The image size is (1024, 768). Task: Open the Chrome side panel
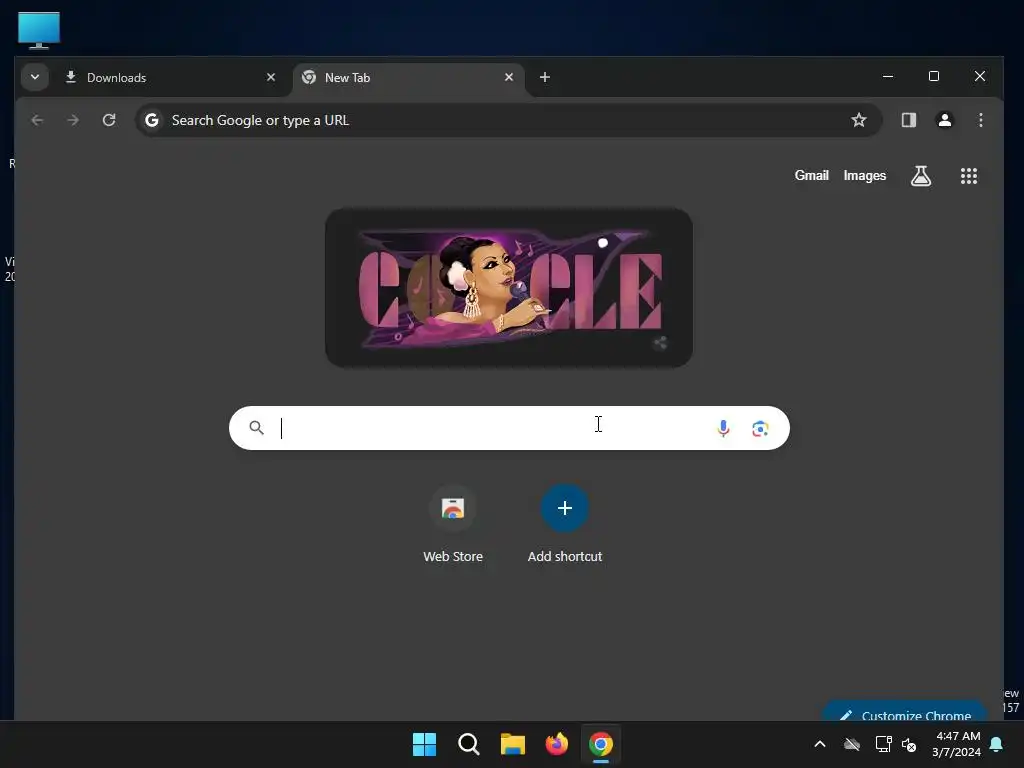coord(908,120)
